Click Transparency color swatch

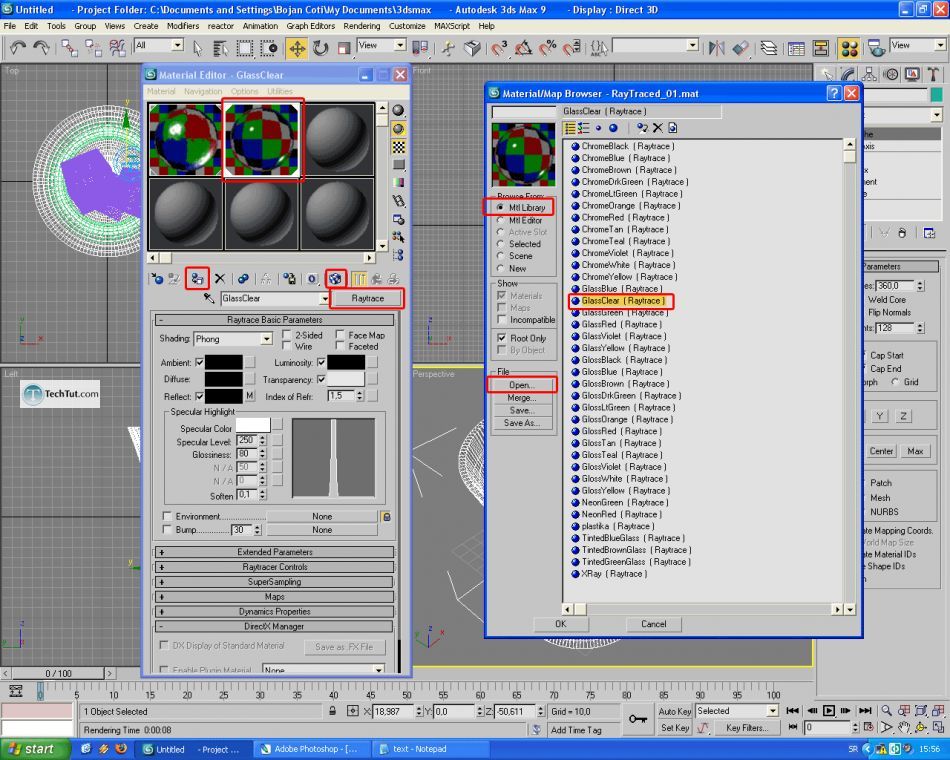345,379
